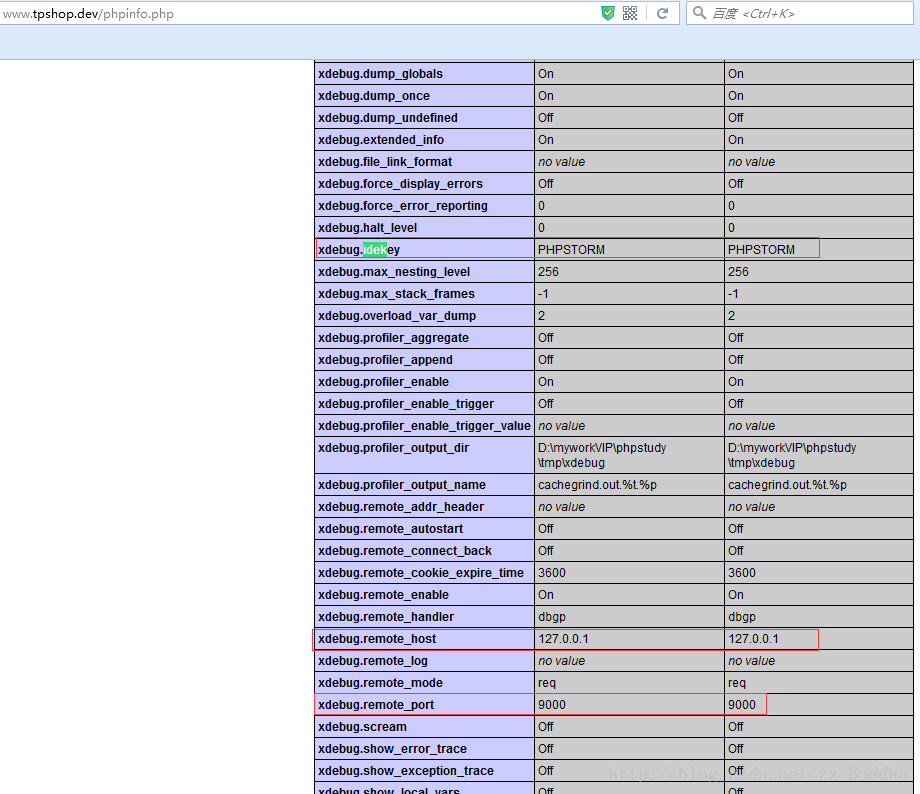The width and height of the screenshot is (920, 794).
Task: Select the xdebug.profiler_aggregate directive name
Action: (x=393, y=338)
